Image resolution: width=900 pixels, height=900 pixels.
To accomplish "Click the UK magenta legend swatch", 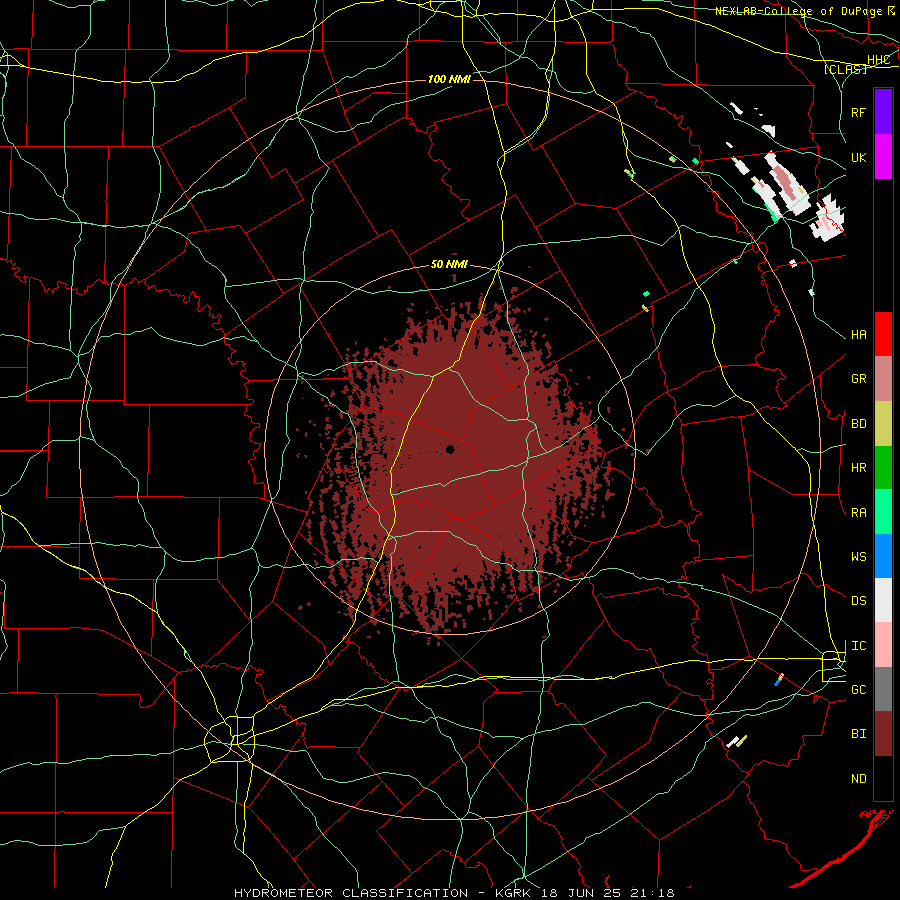I will pos(883,157).
